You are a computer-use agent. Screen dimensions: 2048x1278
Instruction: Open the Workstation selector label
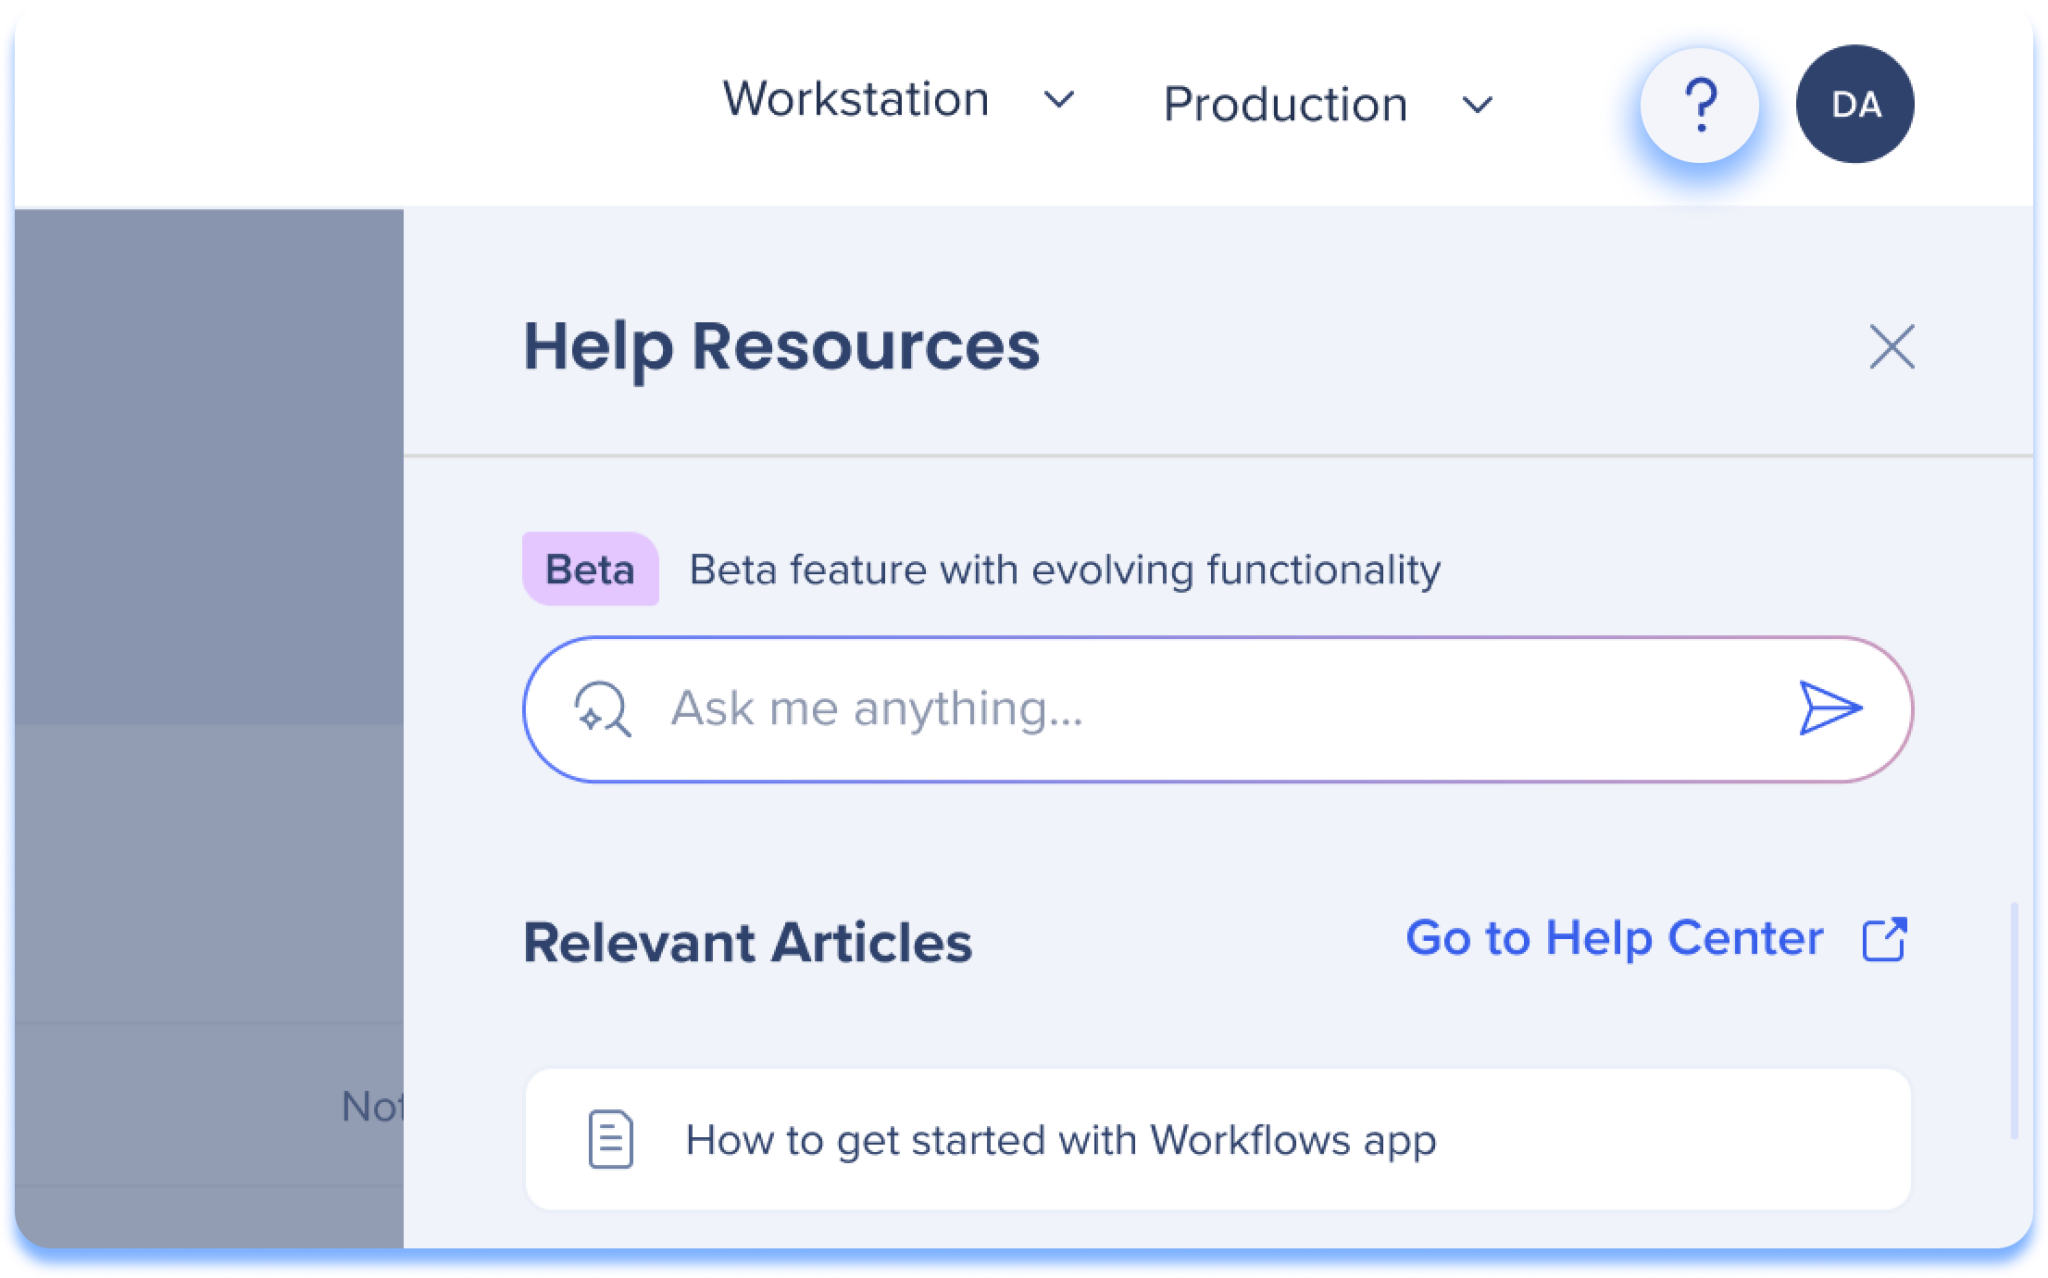[x=856, y=99]
